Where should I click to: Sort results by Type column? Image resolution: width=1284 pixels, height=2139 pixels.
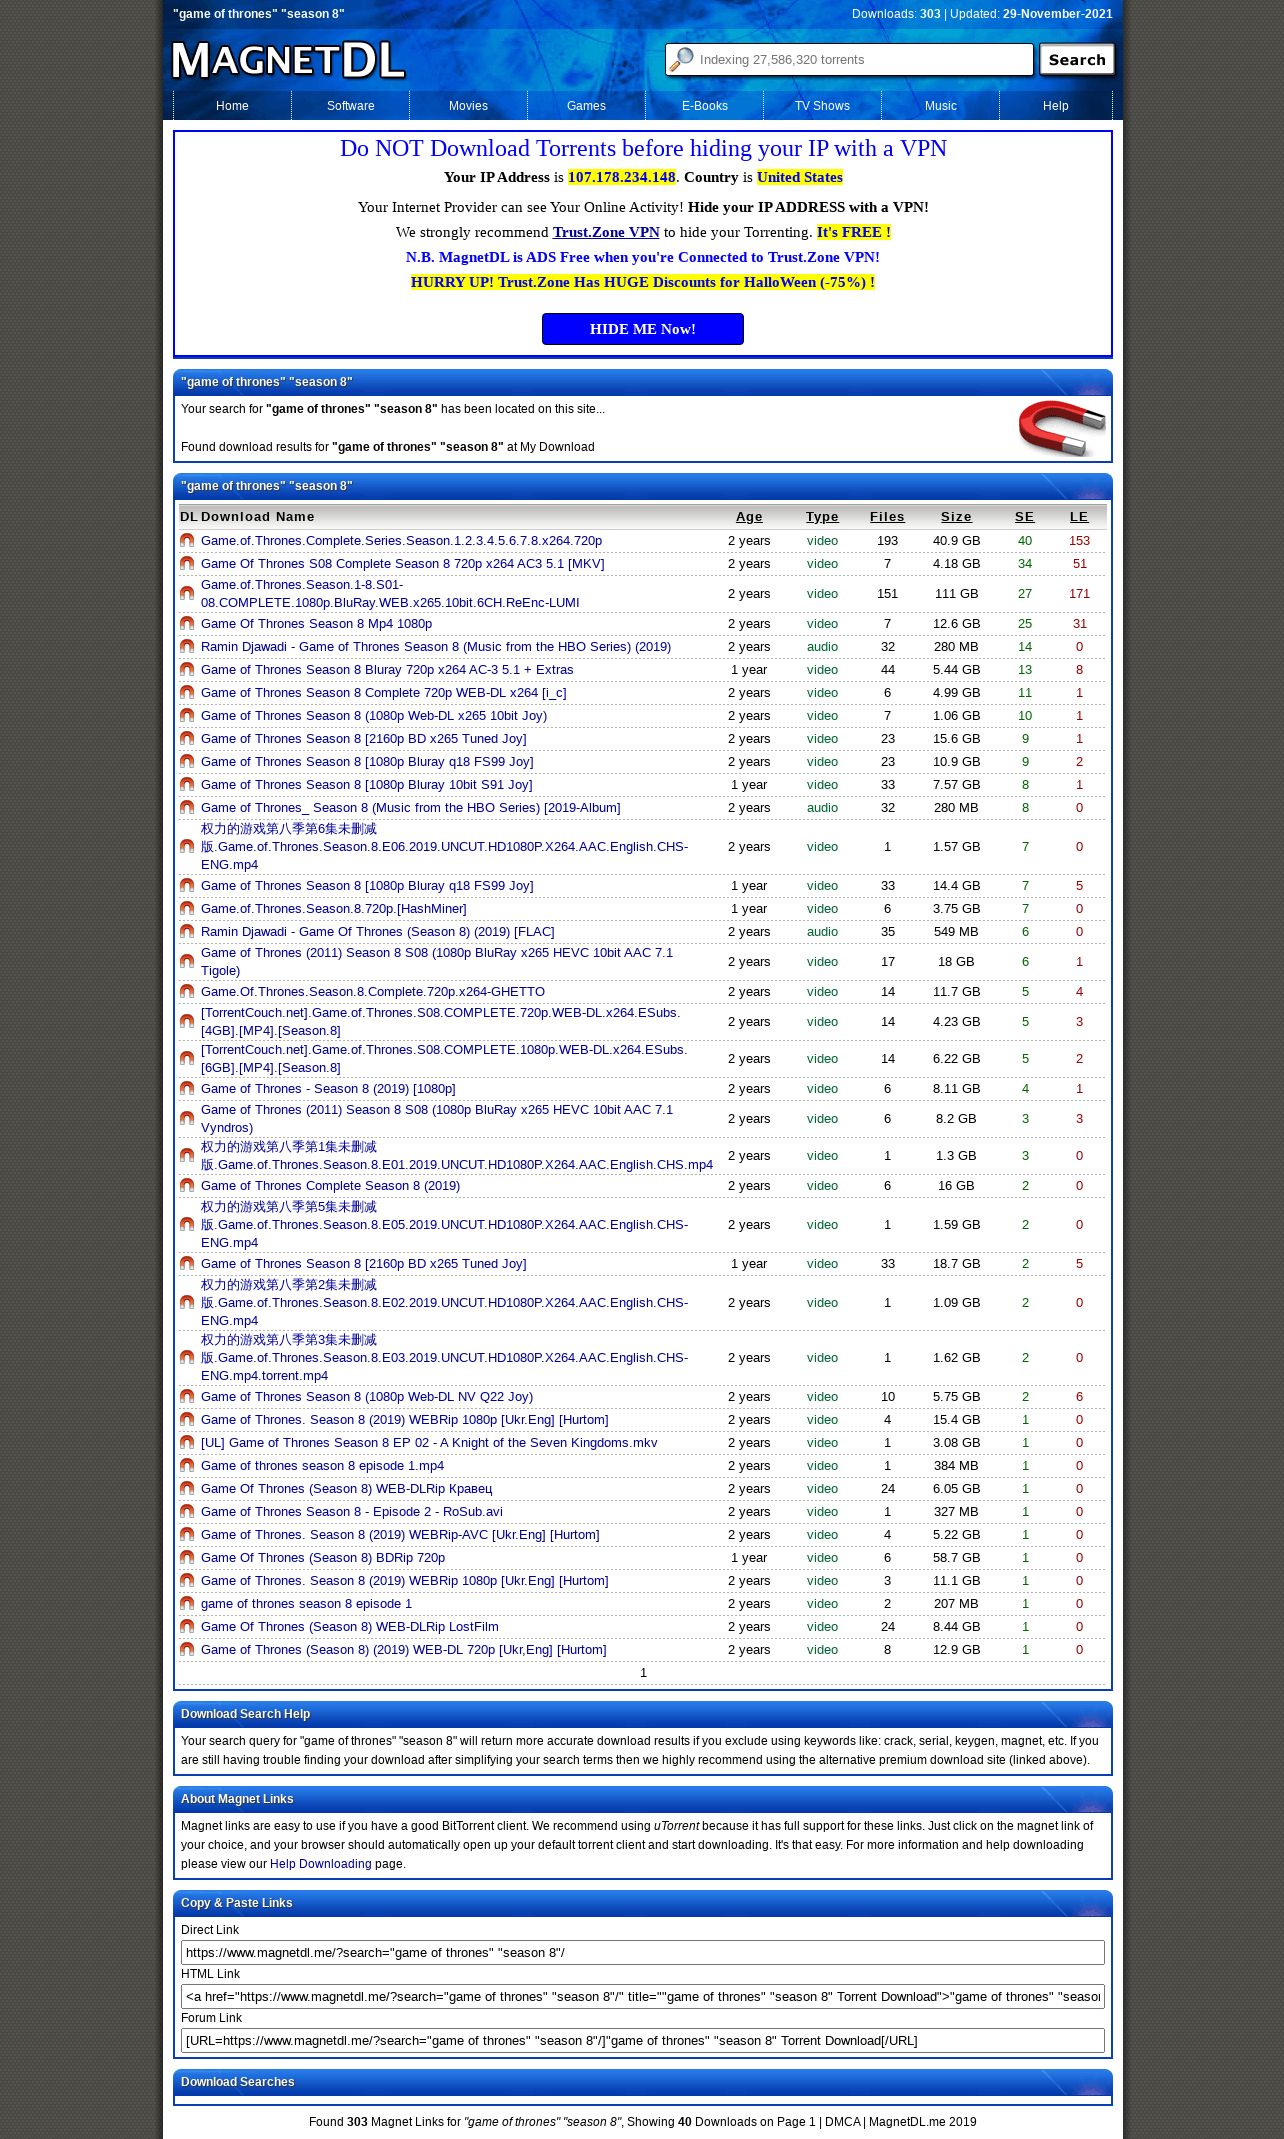822,517
